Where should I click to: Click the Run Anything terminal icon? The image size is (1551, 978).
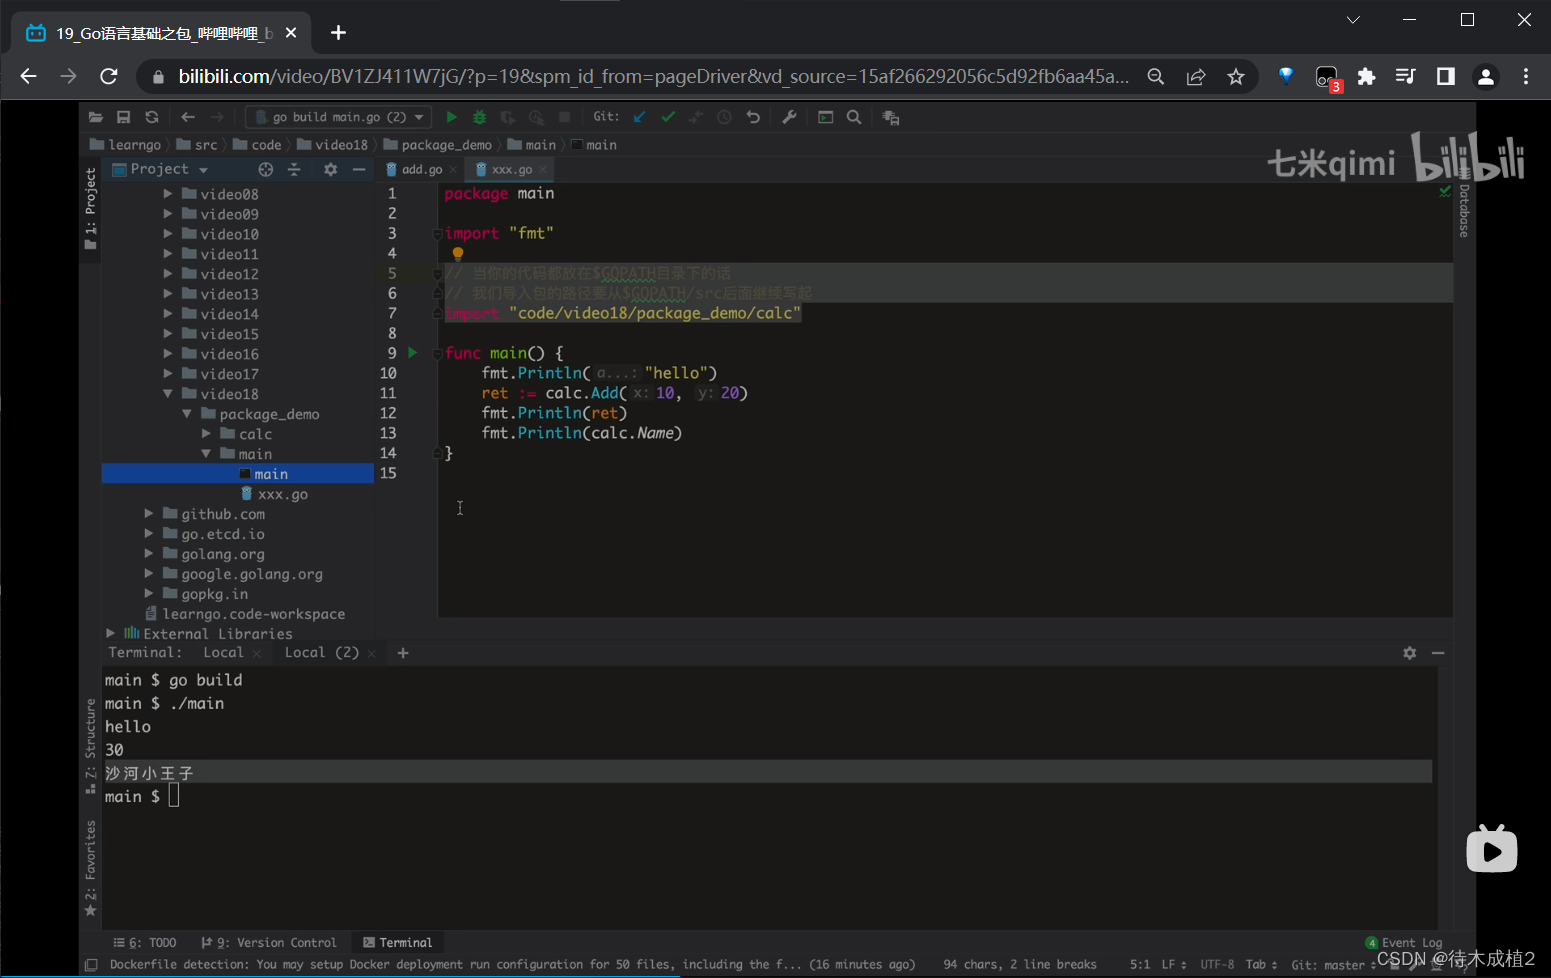pos(825,117)
